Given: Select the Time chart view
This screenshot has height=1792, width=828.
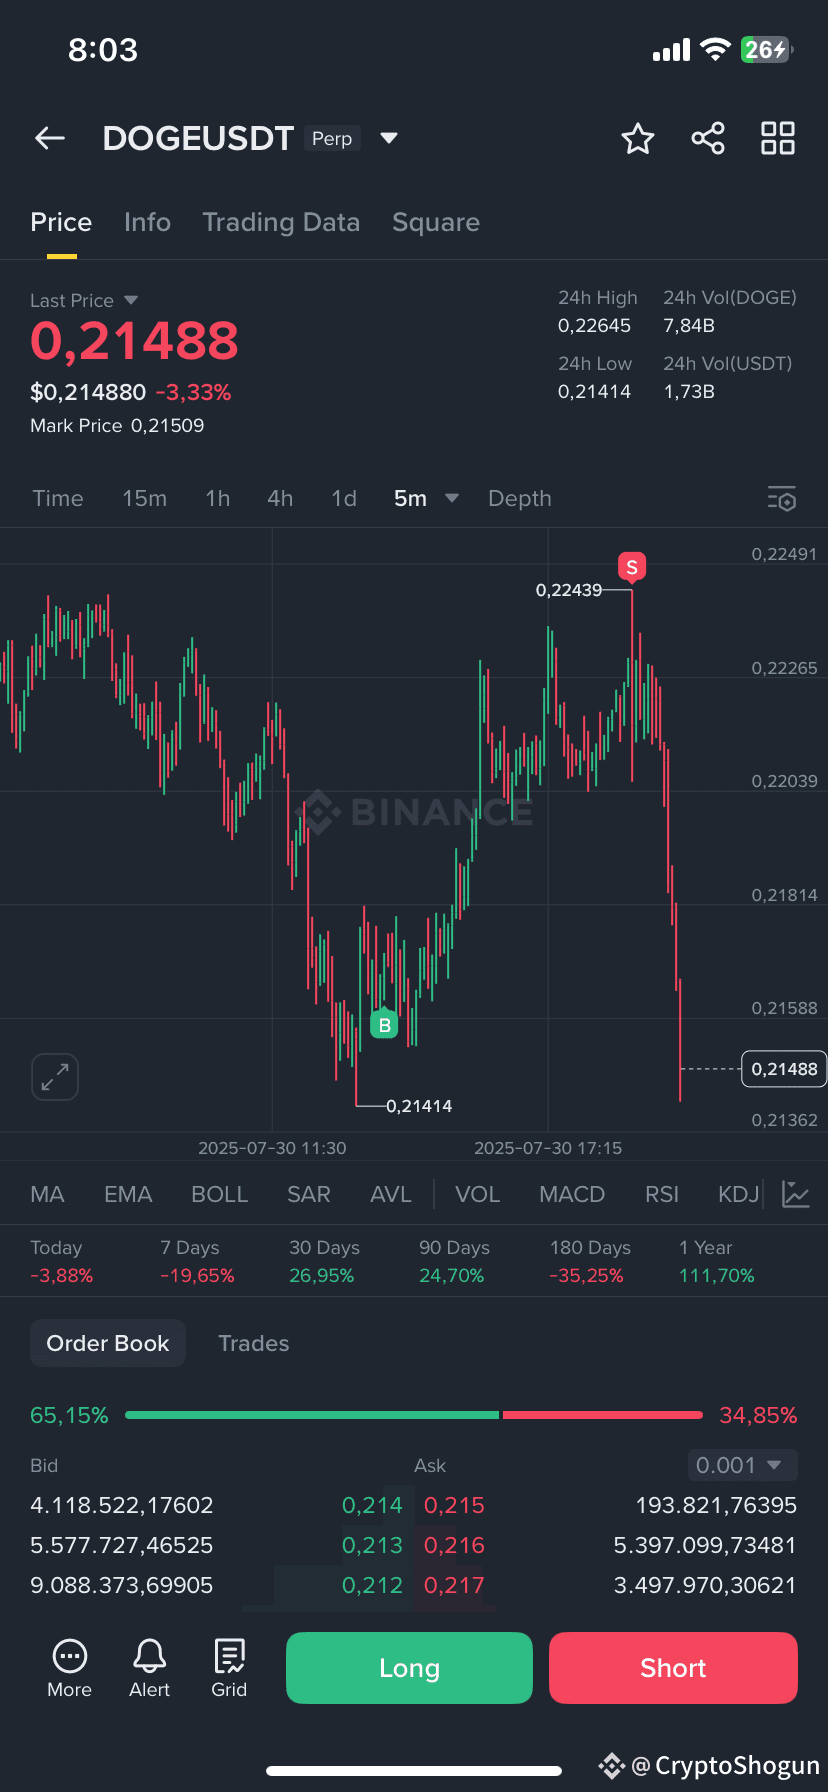Looking at the screenshot, I should 58,498.
